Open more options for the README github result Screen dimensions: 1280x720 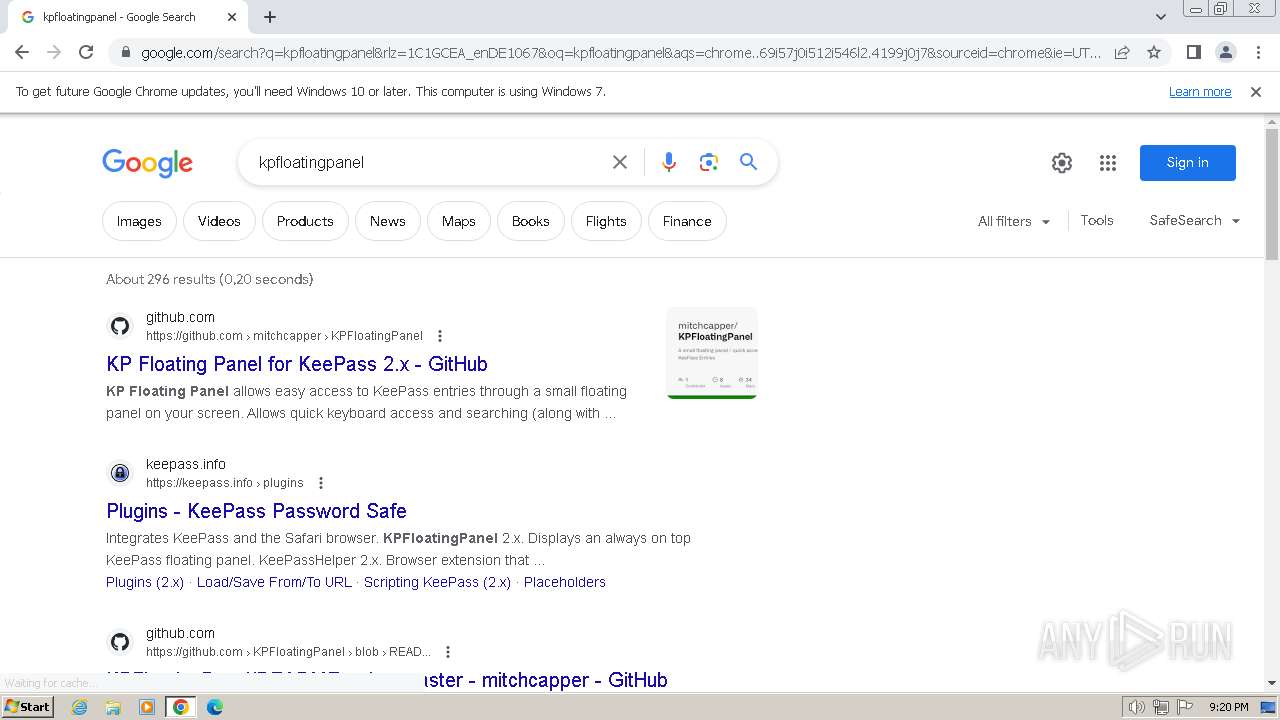coord(448,652)
